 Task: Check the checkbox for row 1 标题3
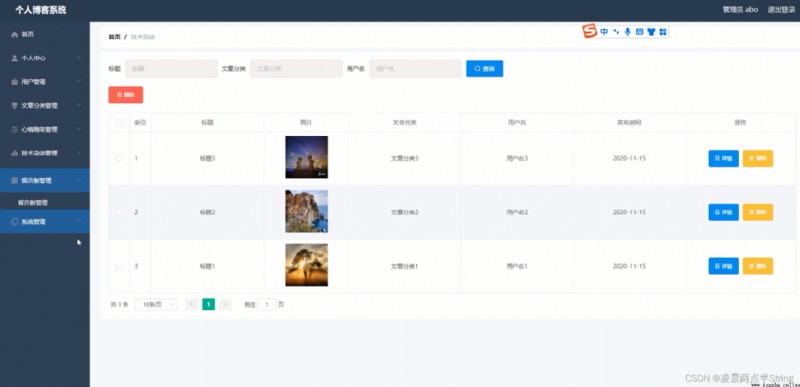point(119,159)
